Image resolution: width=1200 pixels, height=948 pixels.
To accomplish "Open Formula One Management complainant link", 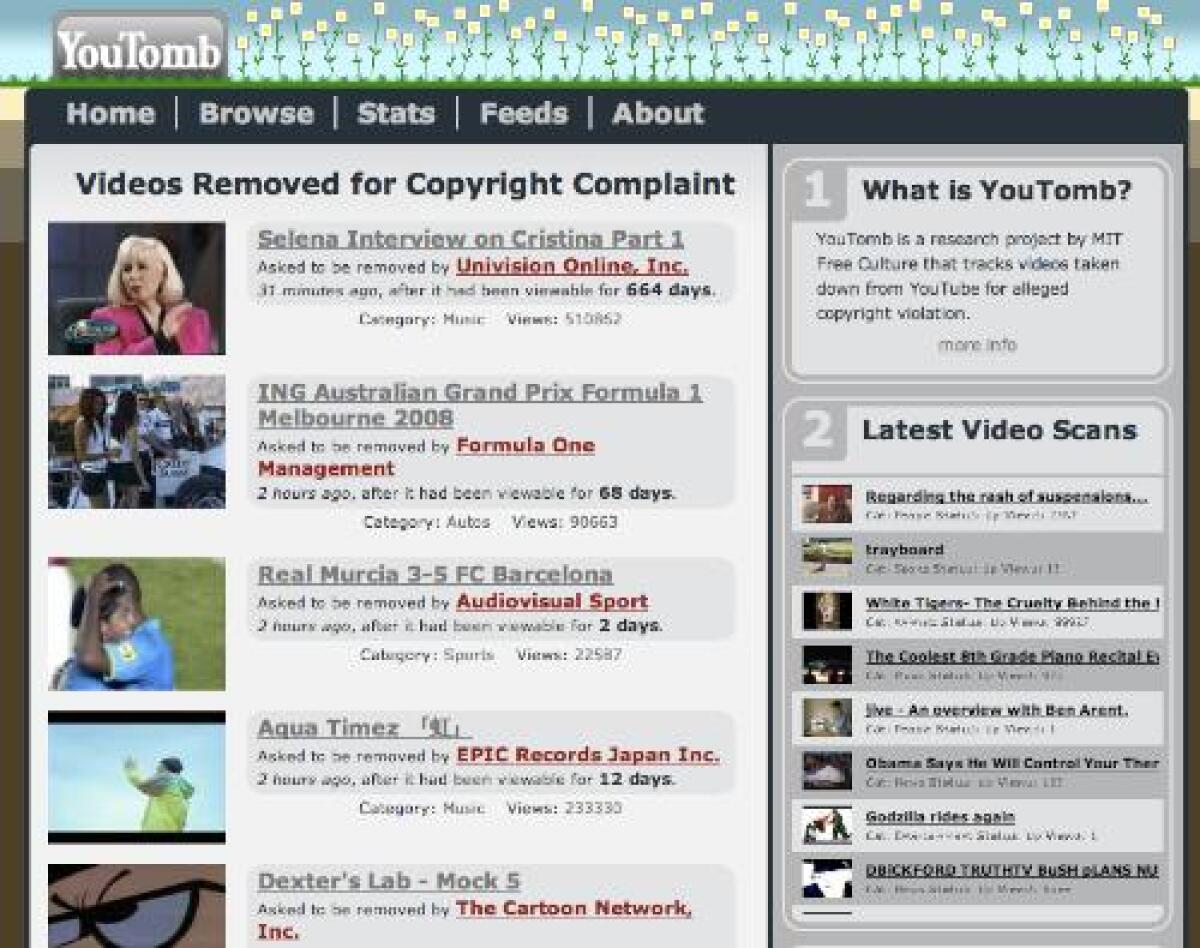I will (x=426, y=457).
